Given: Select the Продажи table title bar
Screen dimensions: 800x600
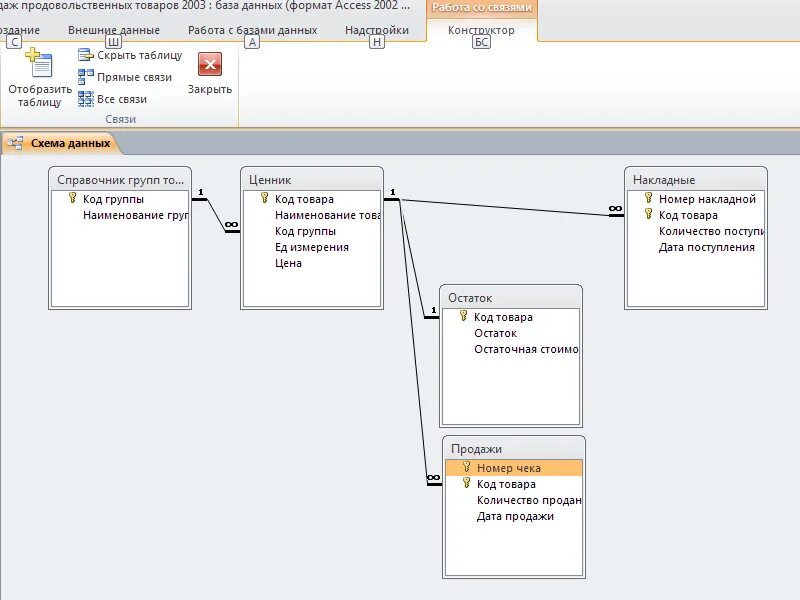Looking at the screenshot, I should tap(514, 448).
